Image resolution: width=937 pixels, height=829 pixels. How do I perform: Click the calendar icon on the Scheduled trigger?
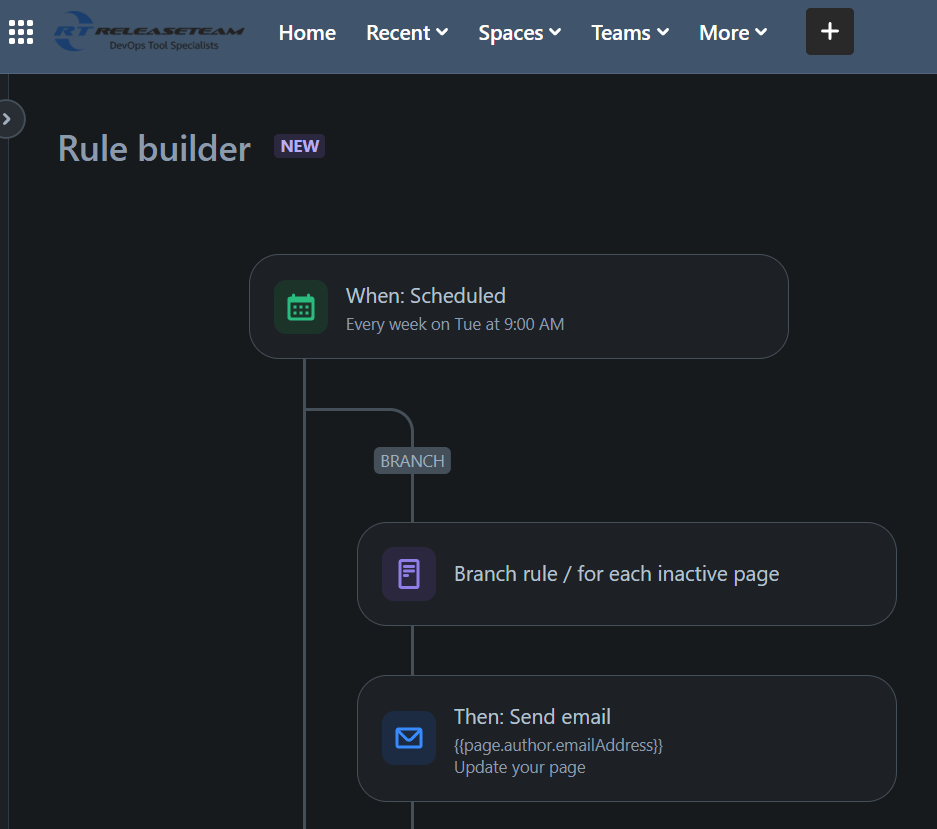pos(301,307)
